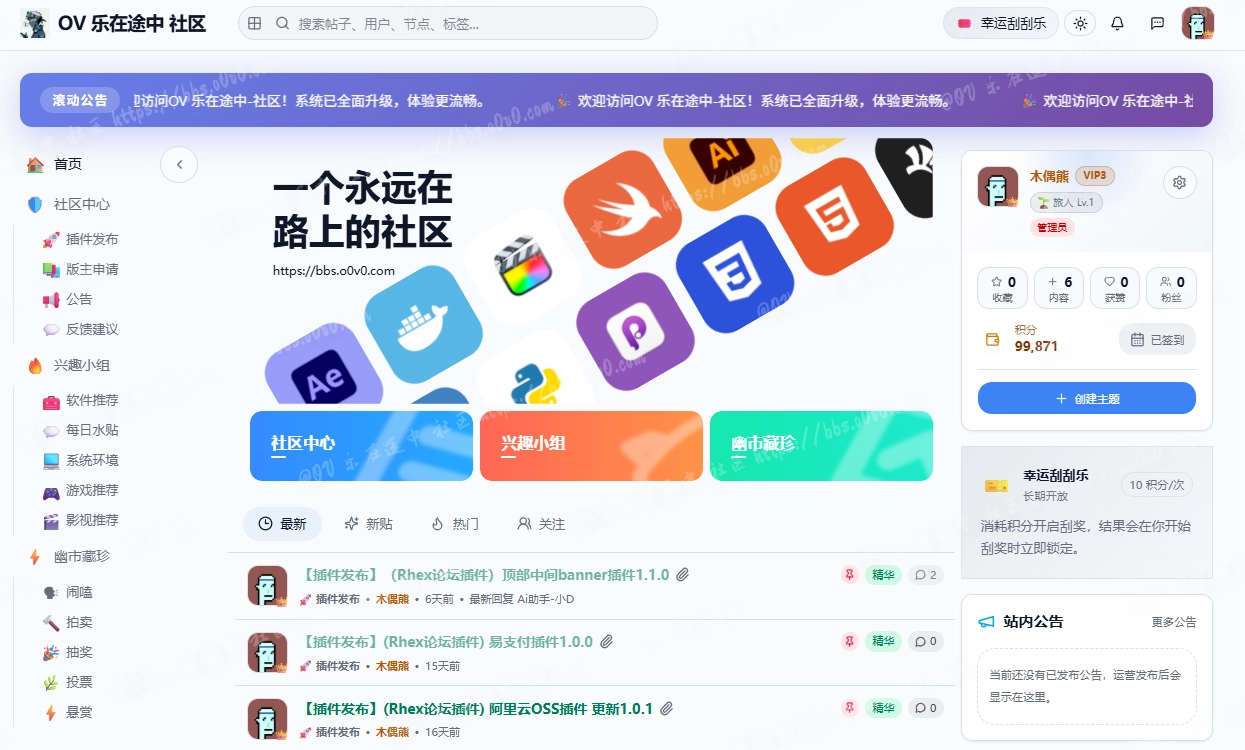Screen dimensions: 1245x750
Task: Open the https://bbs.o0v0.com link on banner
Action: (334, 271)
